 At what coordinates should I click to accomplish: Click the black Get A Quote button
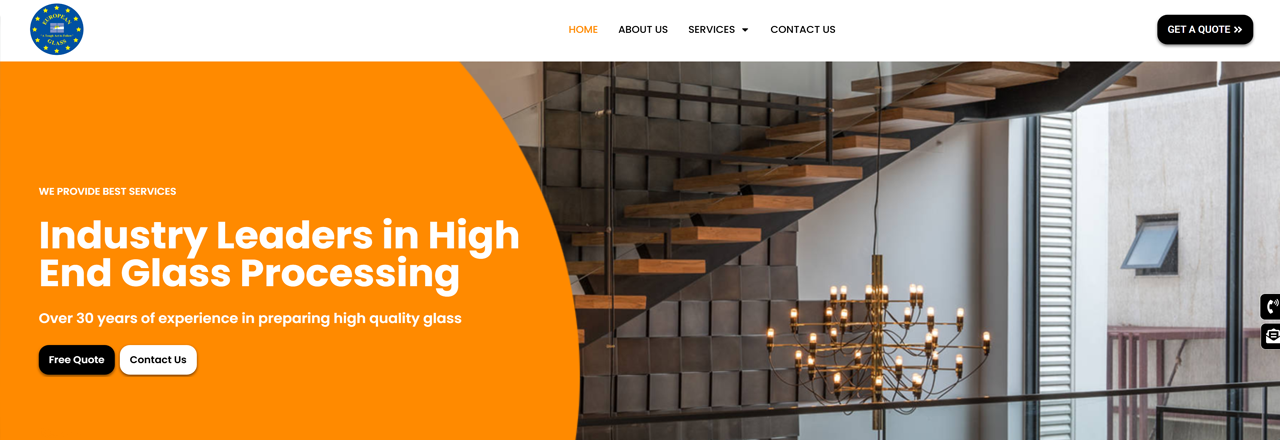point(1205,30)
